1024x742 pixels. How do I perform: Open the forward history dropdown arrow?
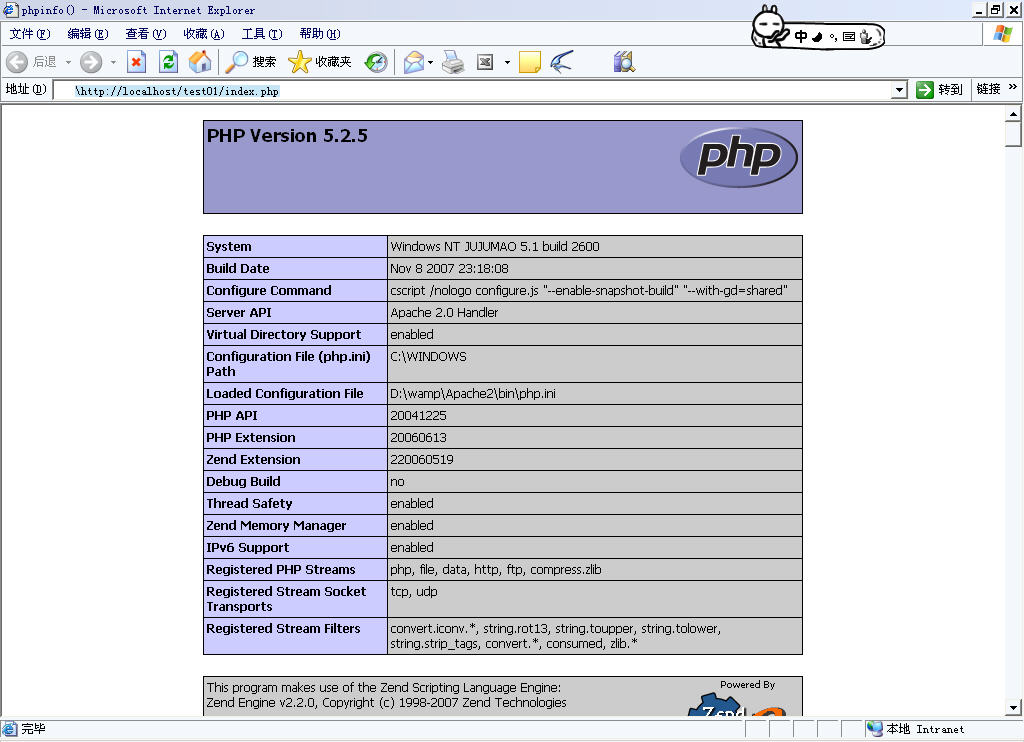[x=113, y=62]
